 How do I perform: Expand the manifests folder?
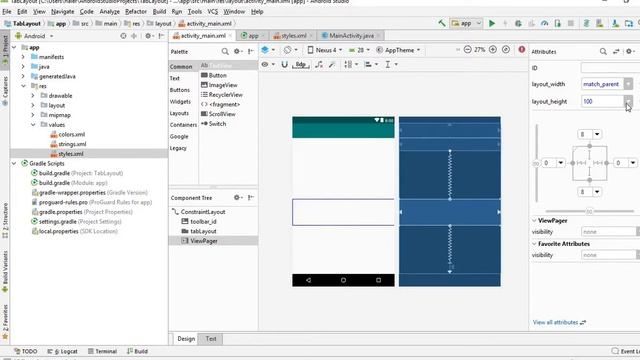click(x=23, y=57)
